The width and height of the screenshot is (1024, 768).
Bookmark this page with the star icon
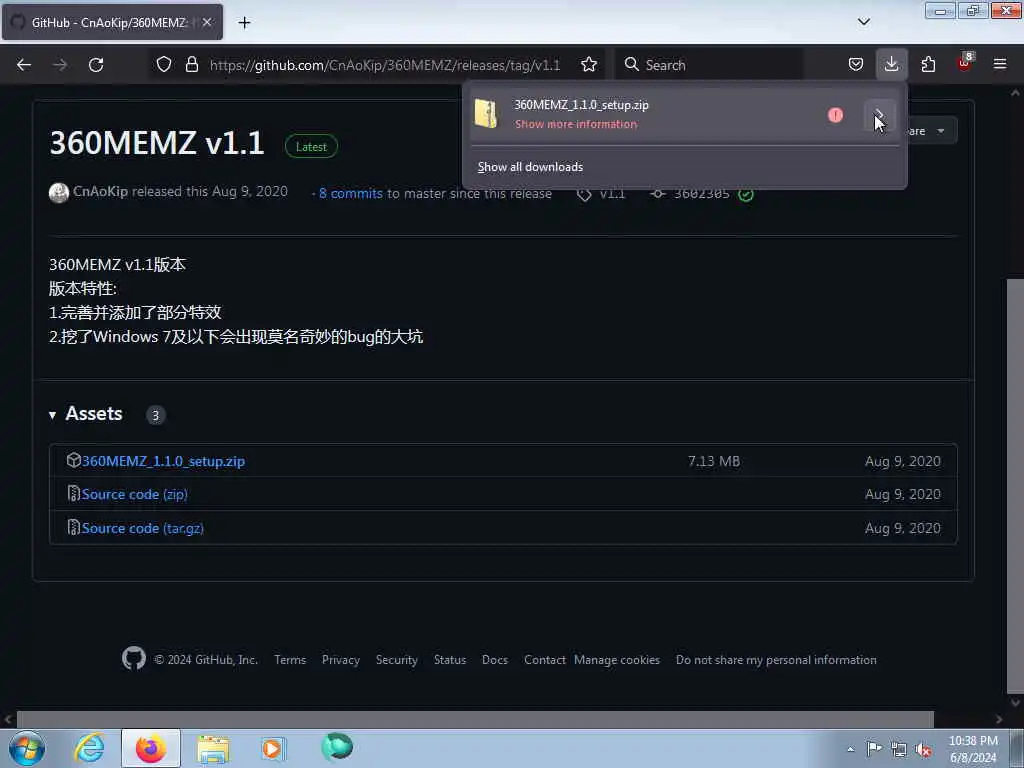588,65
